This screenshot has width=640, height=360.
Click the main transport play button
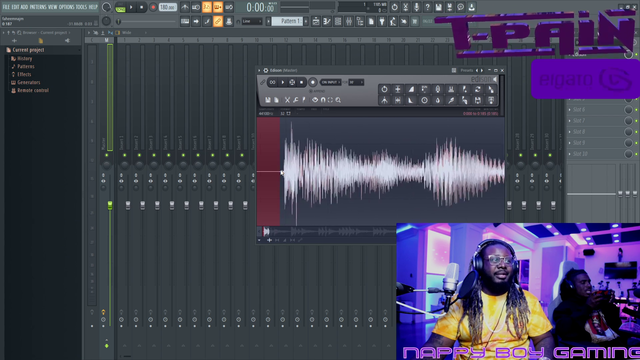131,7
